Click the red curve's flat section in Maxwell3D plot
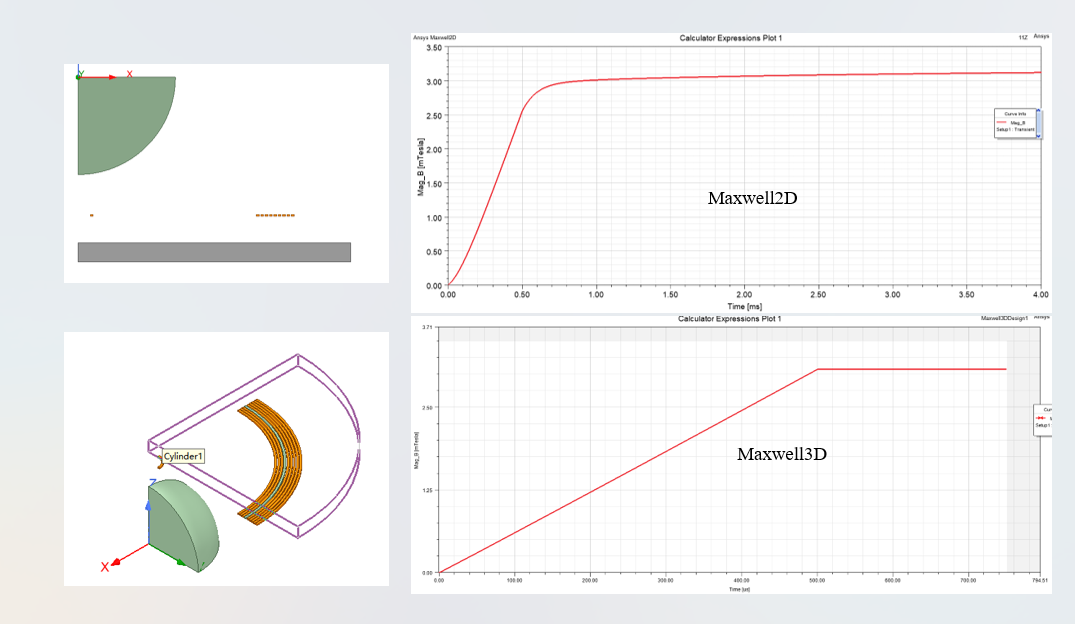This screenshot has width=1075, height=624. 912,369
